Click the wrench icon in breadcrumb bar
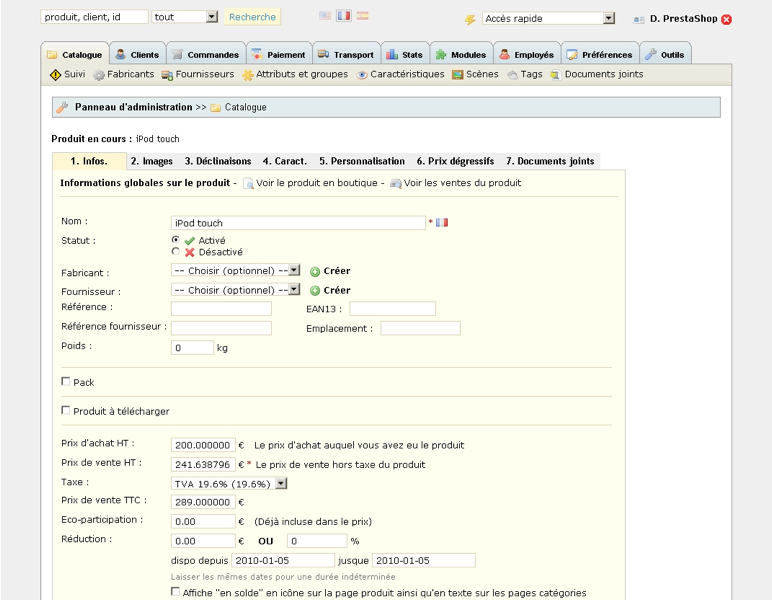Viewport: 772px width, 600px height. [62, 107]
